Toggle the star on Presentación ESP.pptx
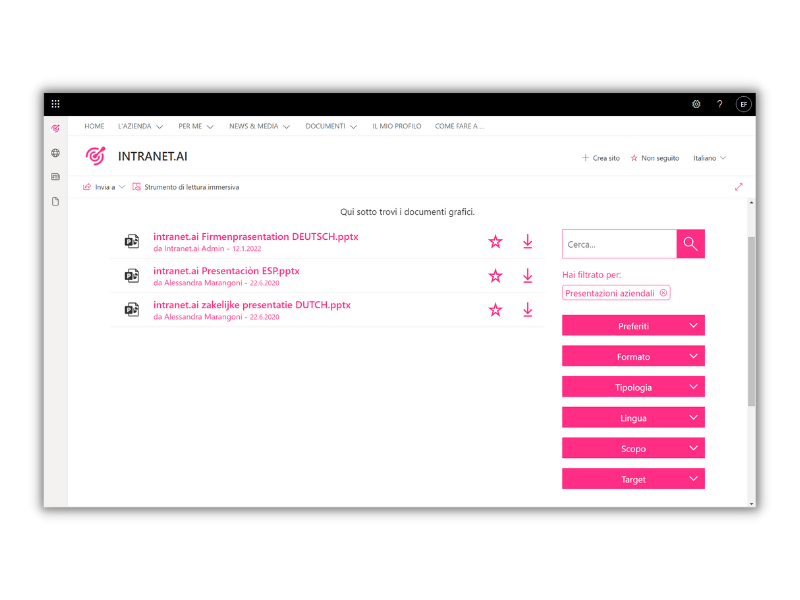 click(x=495, y=275)
